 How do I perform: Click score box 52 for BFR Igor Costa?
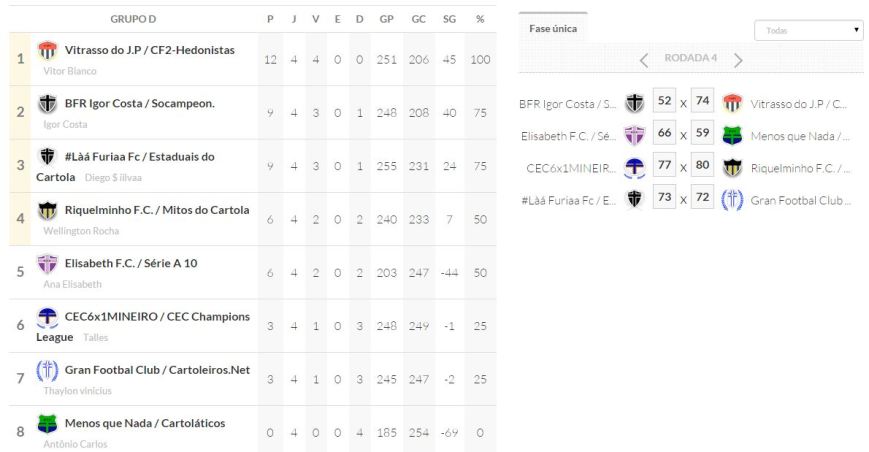point(664,102)
